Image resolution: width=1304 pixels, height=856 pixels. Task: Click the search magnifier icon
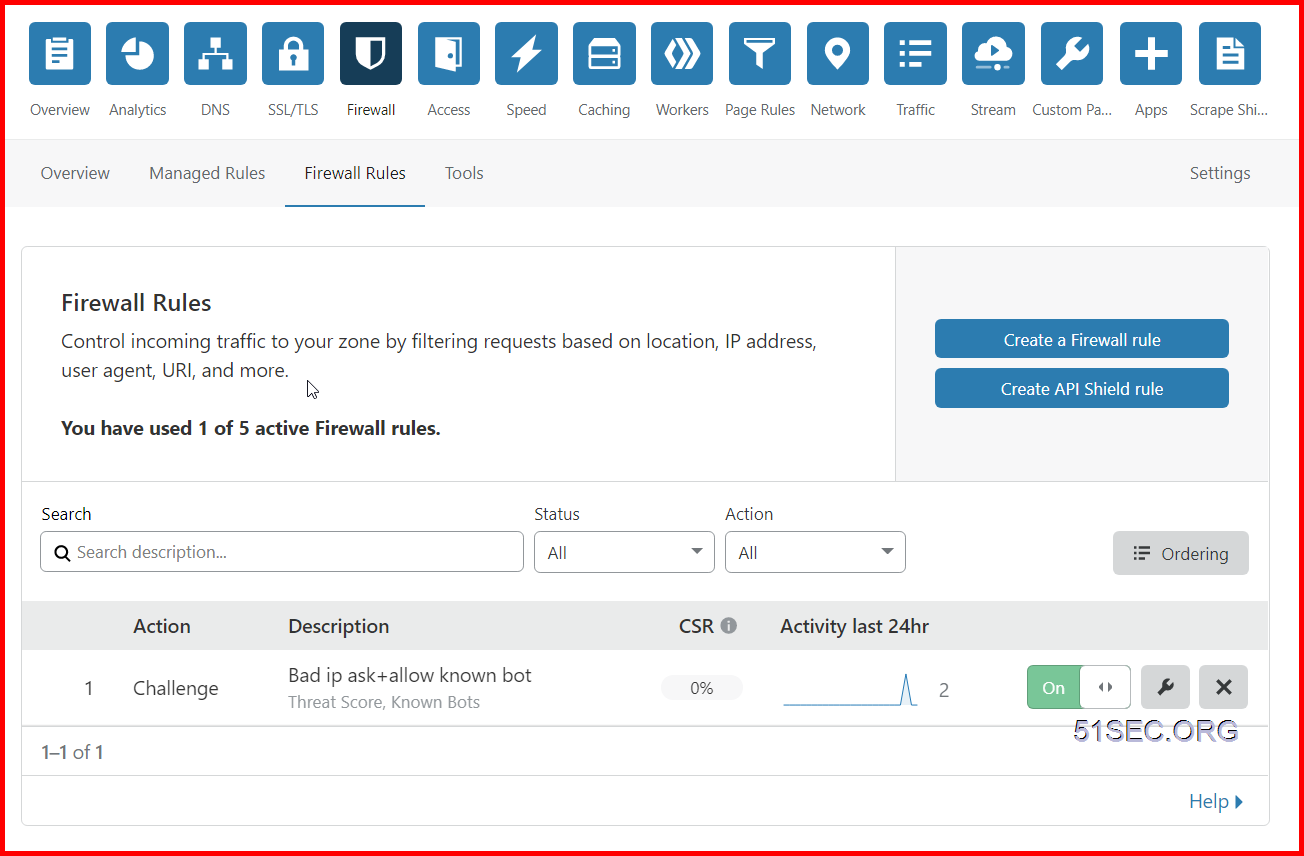62,552
